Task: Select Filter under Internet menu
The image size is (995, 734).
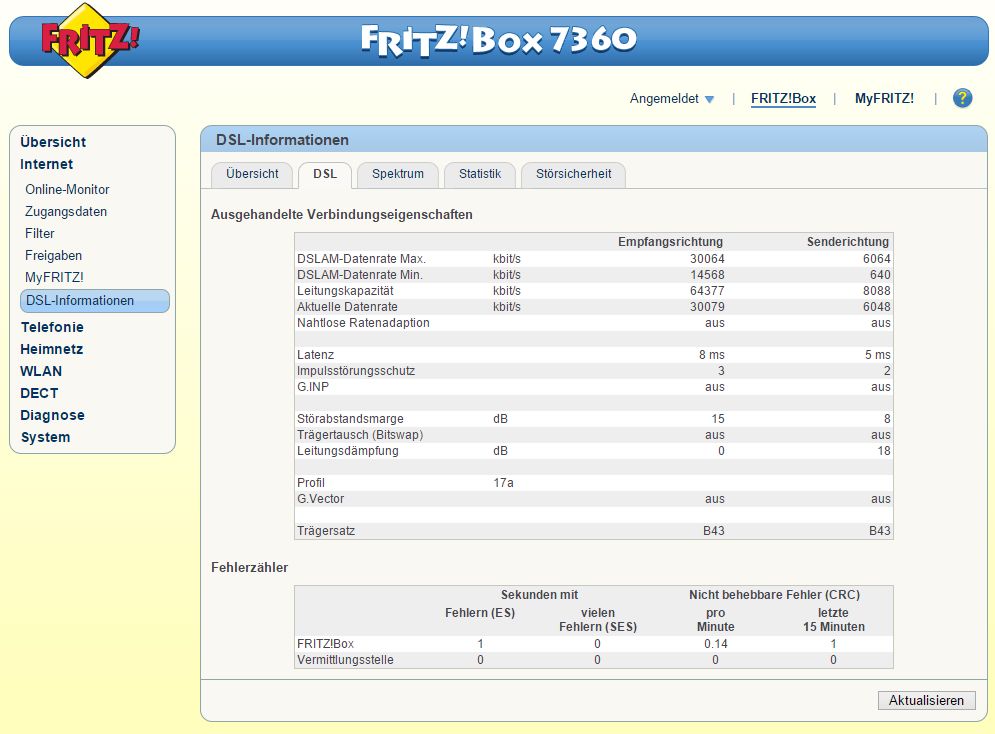Action: 40,234
